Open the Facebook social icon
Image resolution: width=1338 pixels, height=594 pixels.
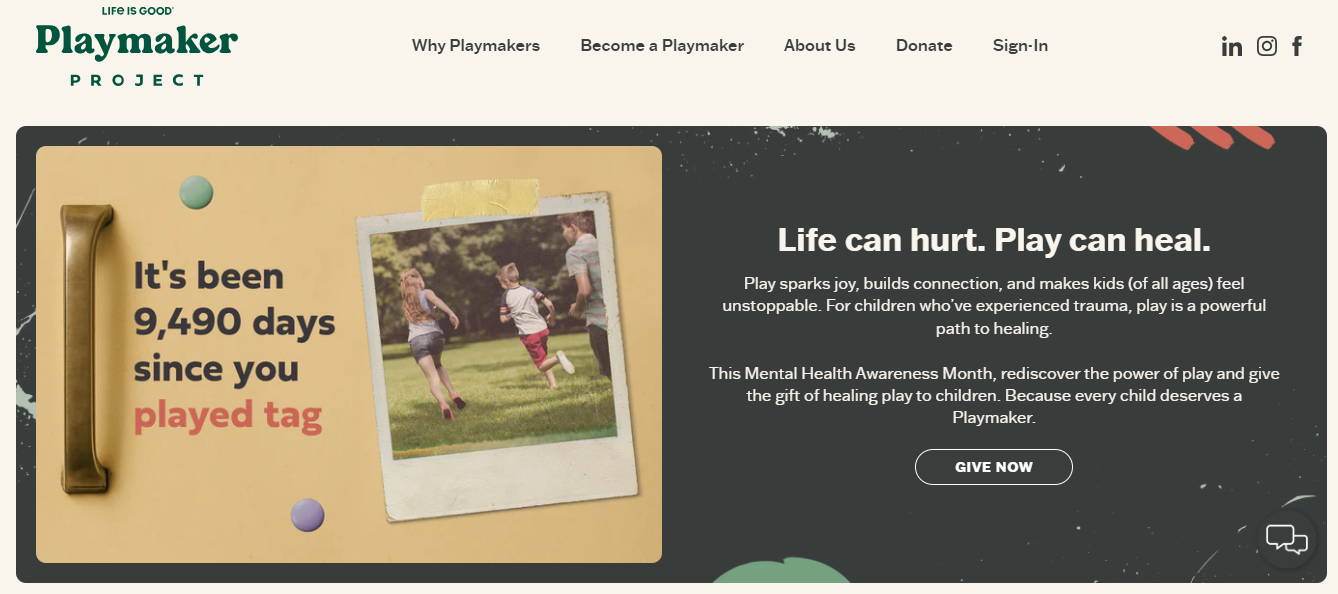click(x=1297, y=46)
